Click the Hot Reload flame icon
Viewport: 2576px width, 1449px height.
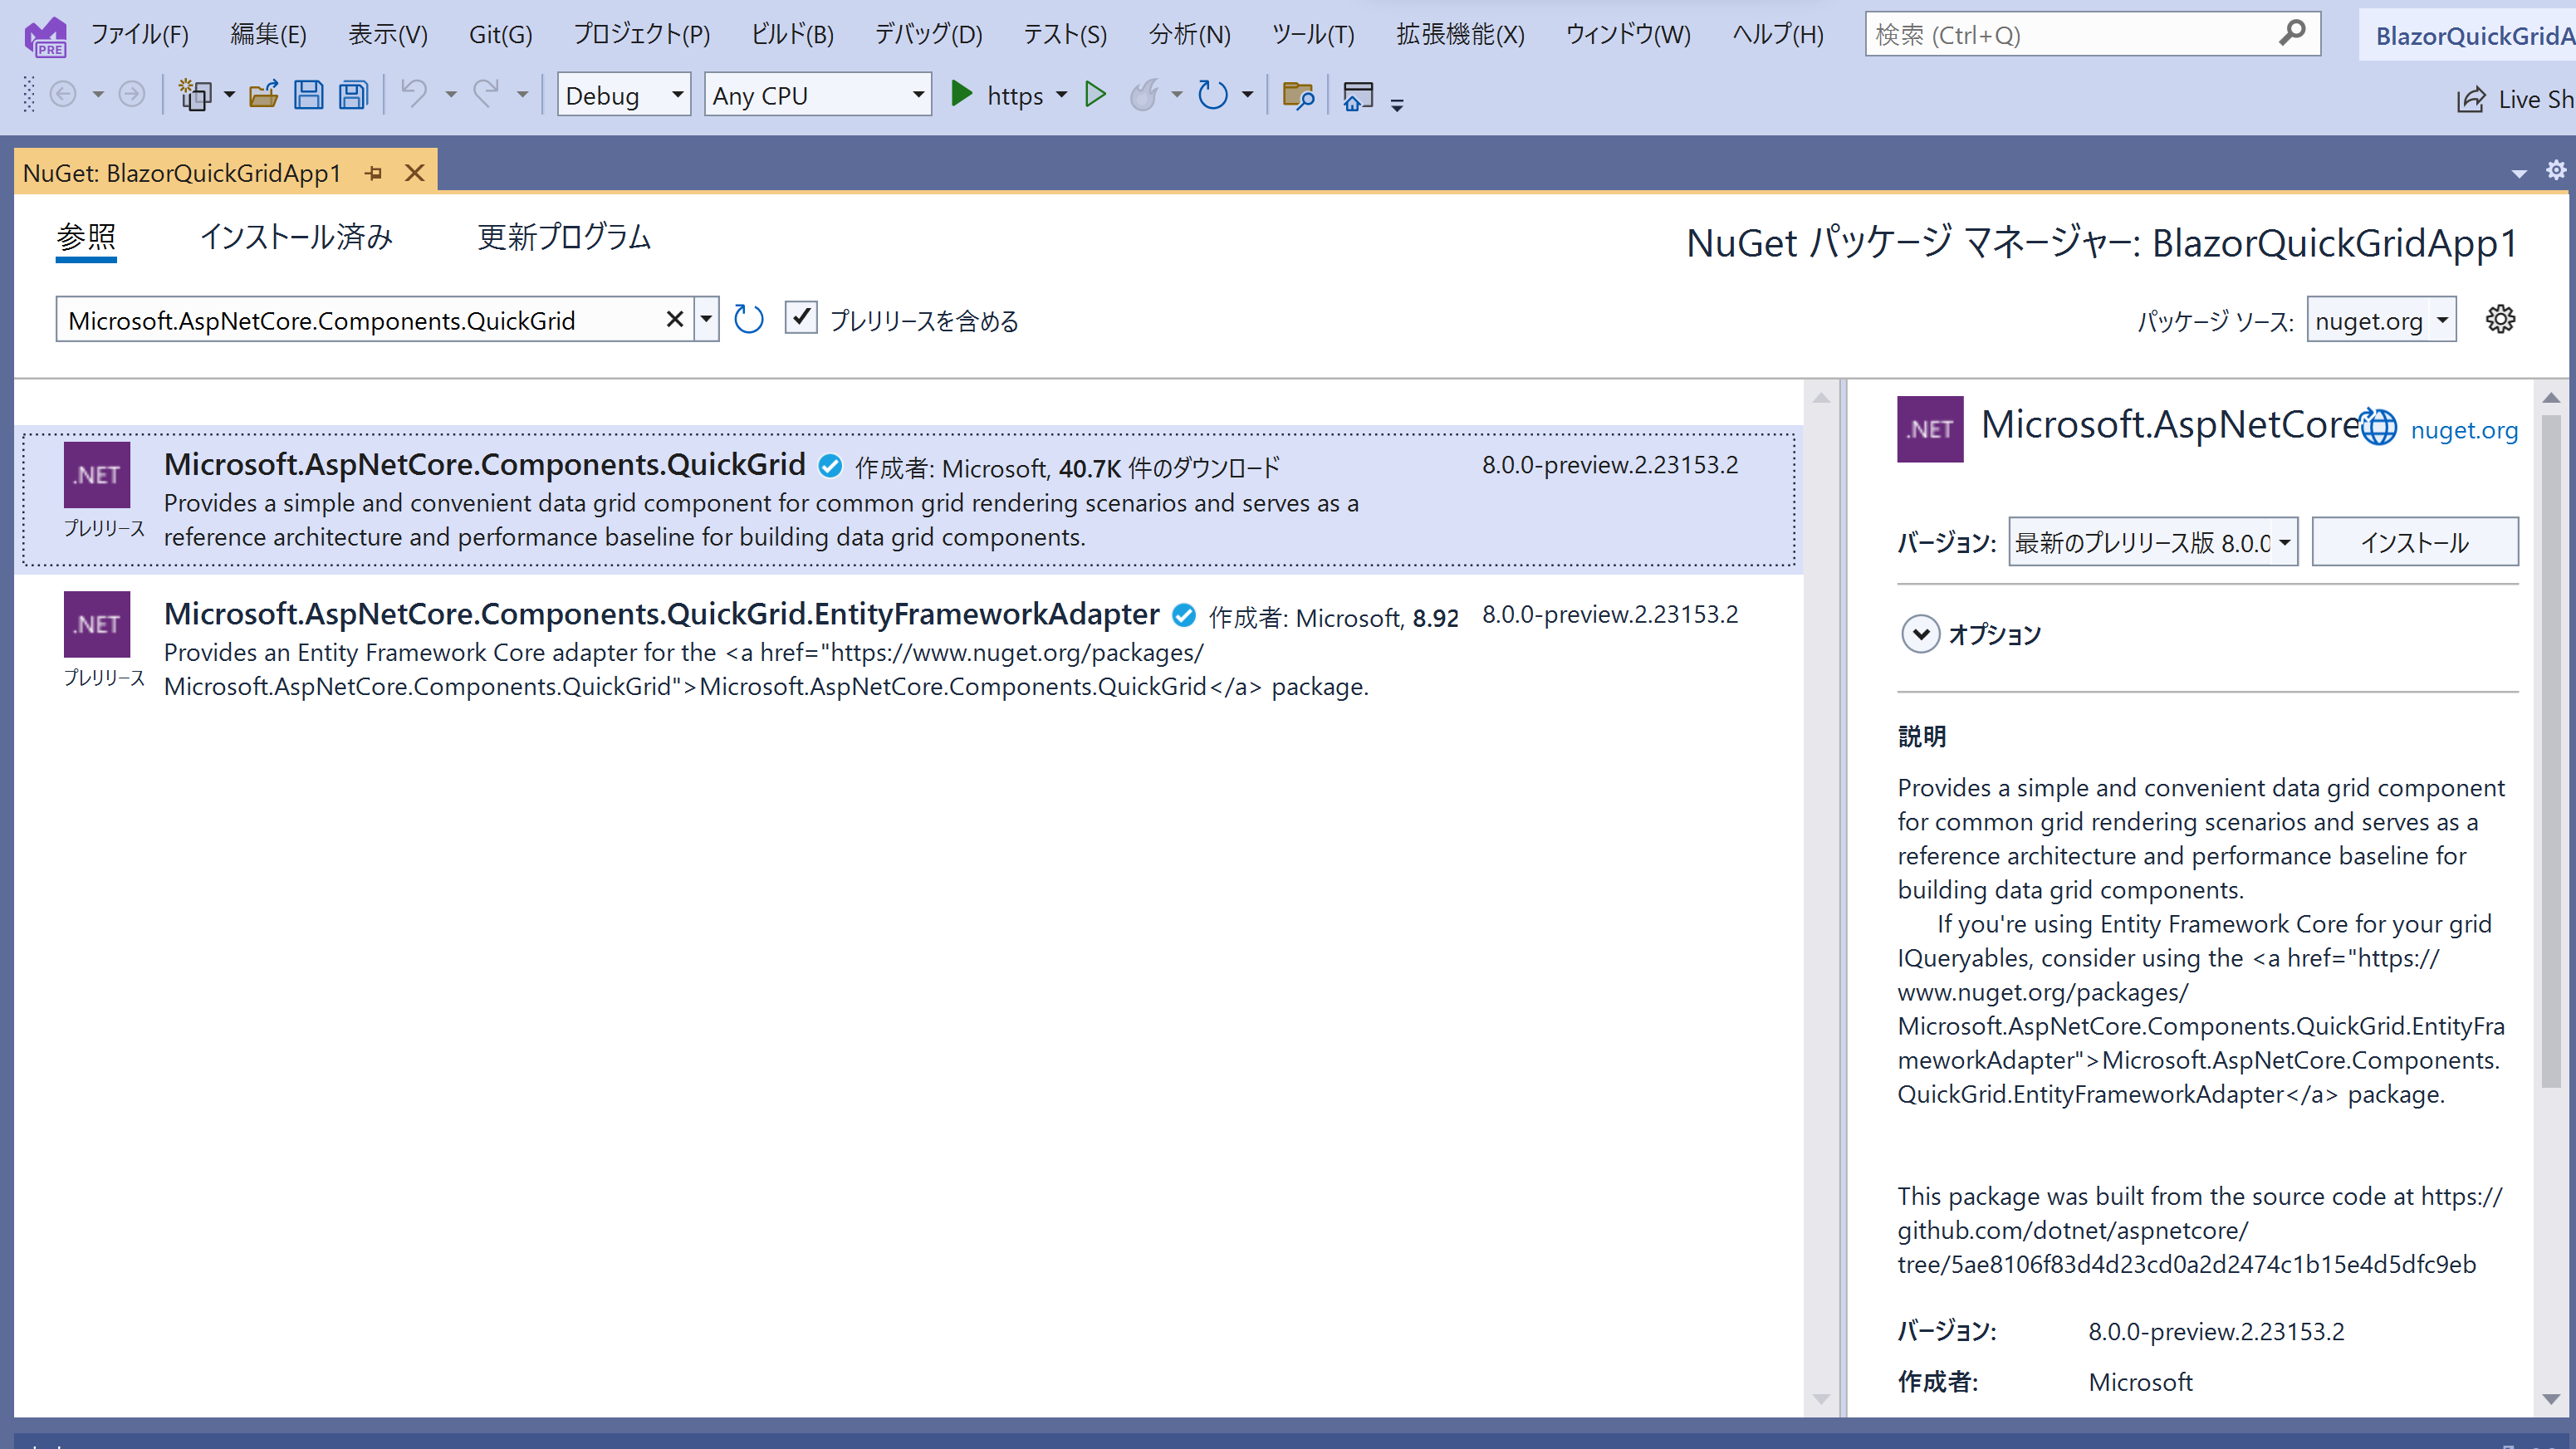(x=1143, y=95)
